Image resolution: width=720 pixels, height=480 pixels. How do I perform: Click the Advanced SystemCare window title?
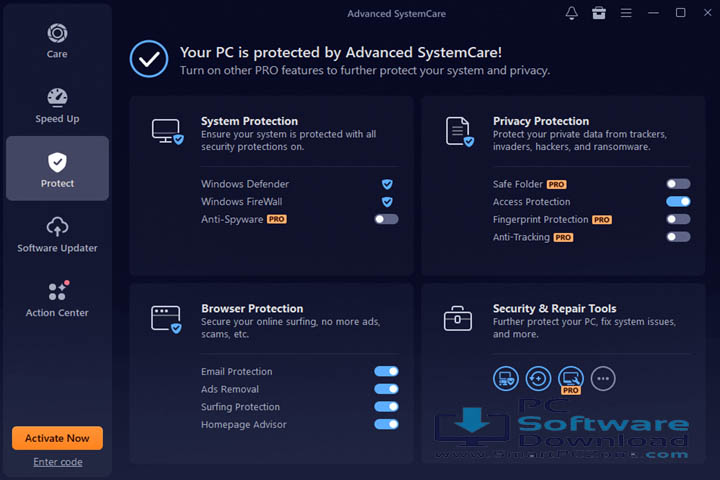coord(396,14)
